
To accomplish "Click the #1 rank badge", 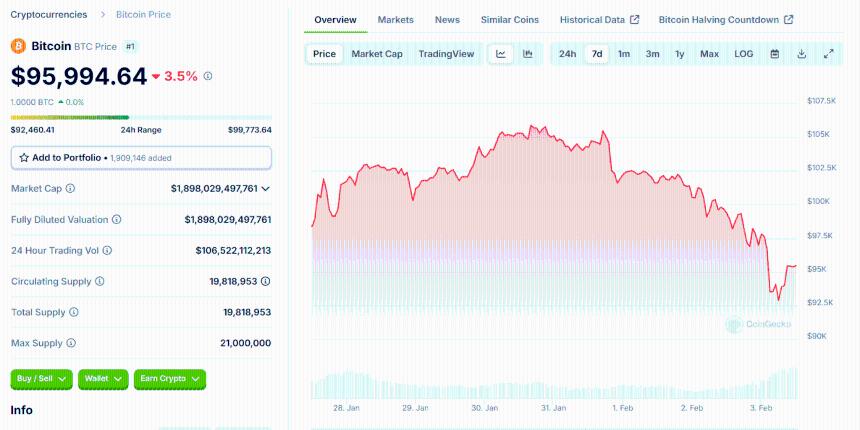I will (x=130, y=47).
